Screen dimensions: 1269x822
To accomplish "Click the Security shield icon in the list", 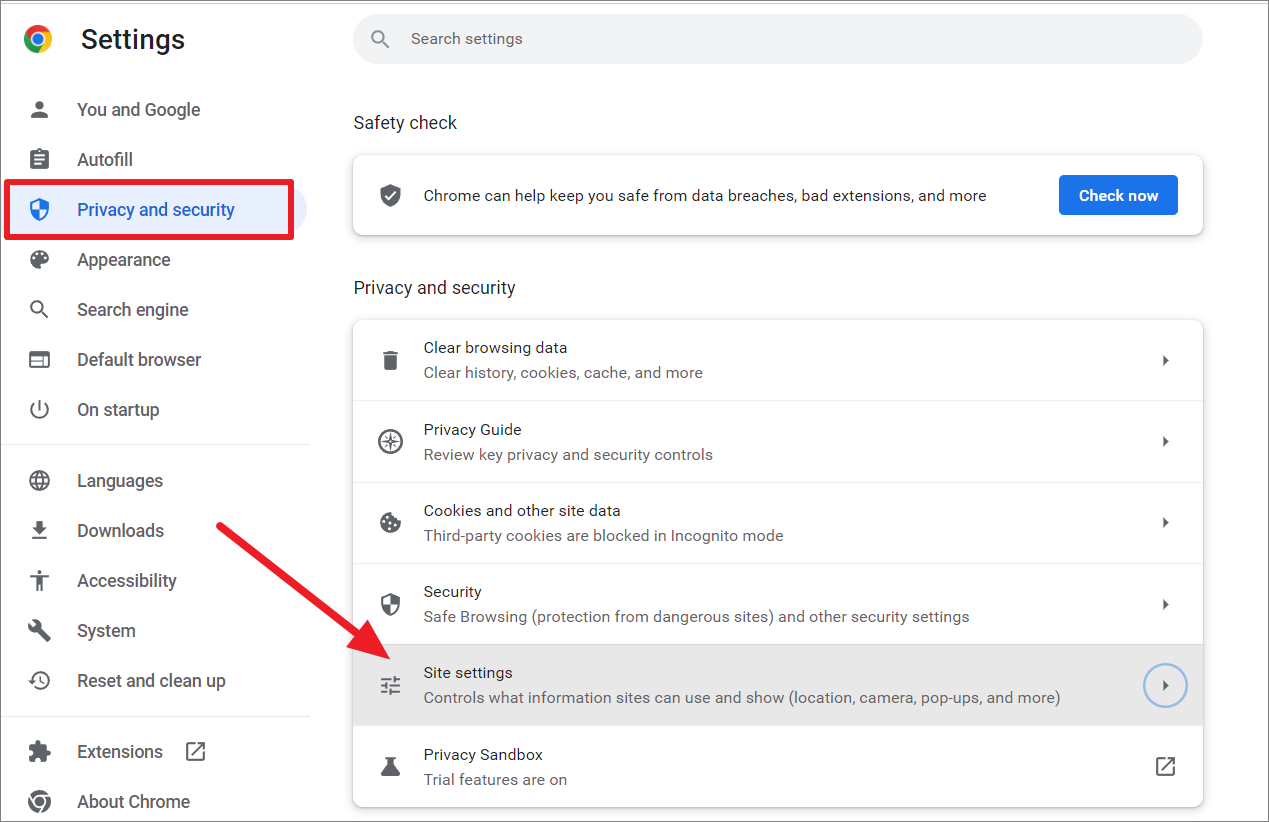I will click(x=390, y=604).
